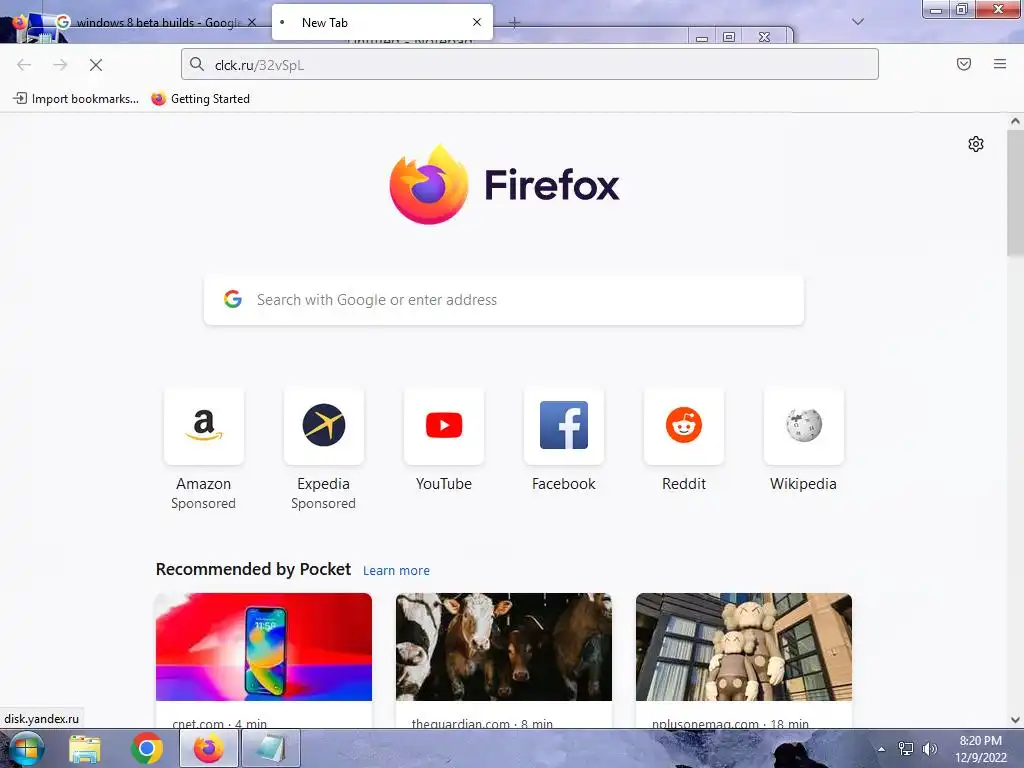Image resolution: width=1024 pixels, height=768 pixels.
Task: Open the Notepad taskbar button
Action: pos(270,748)
